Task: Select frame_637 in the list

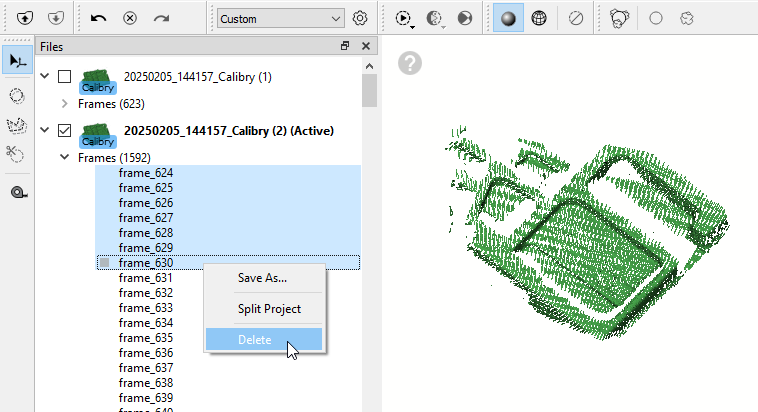Action: pos(146,368)
